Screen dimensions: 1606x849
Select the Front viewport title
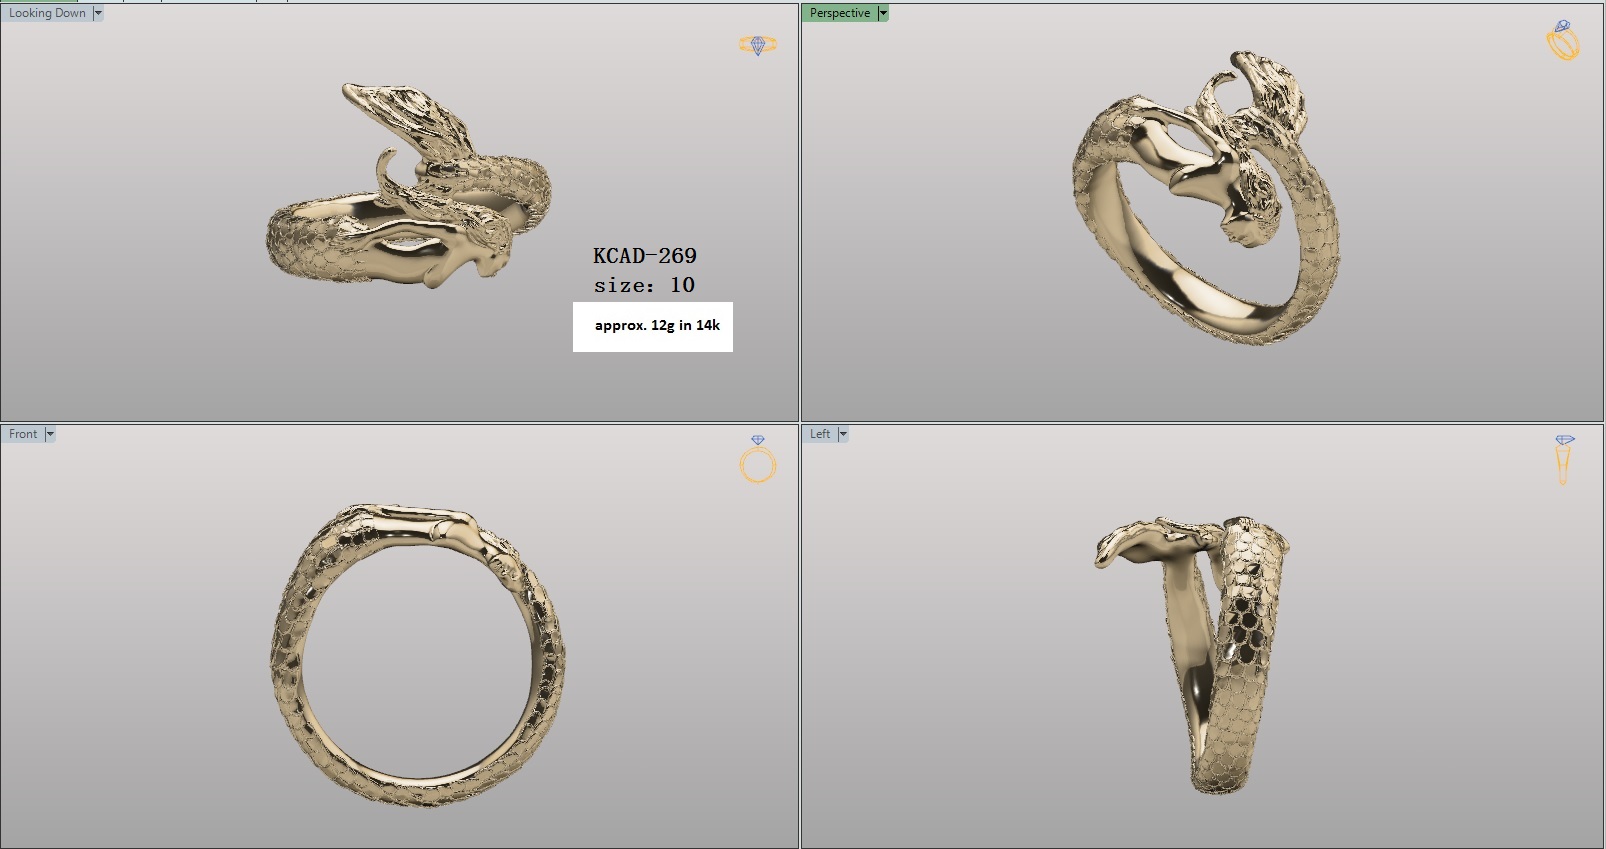click(x=23, y=434)
